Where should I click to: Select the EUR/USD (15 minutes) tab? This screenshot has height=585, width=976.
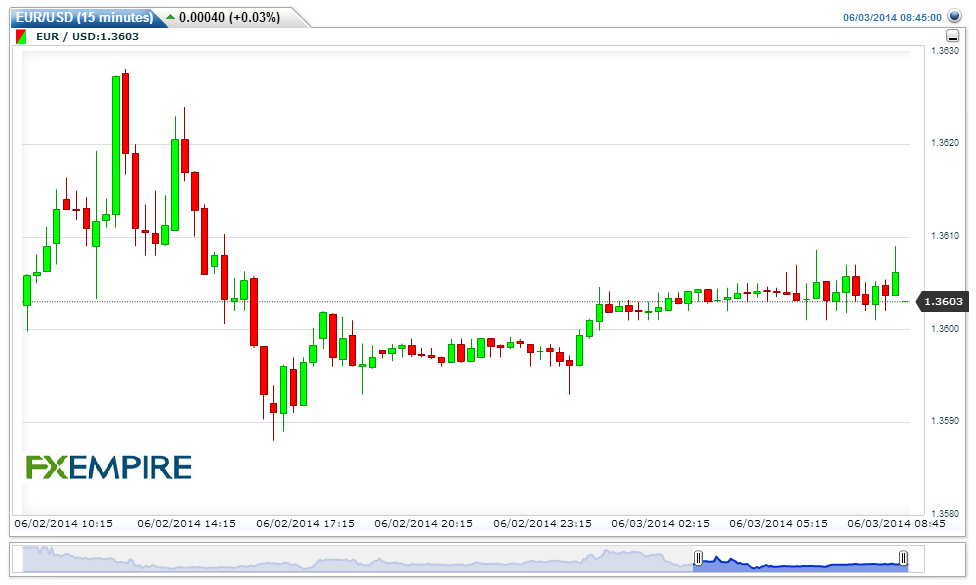pyautogui.click(x=84, y=17)
